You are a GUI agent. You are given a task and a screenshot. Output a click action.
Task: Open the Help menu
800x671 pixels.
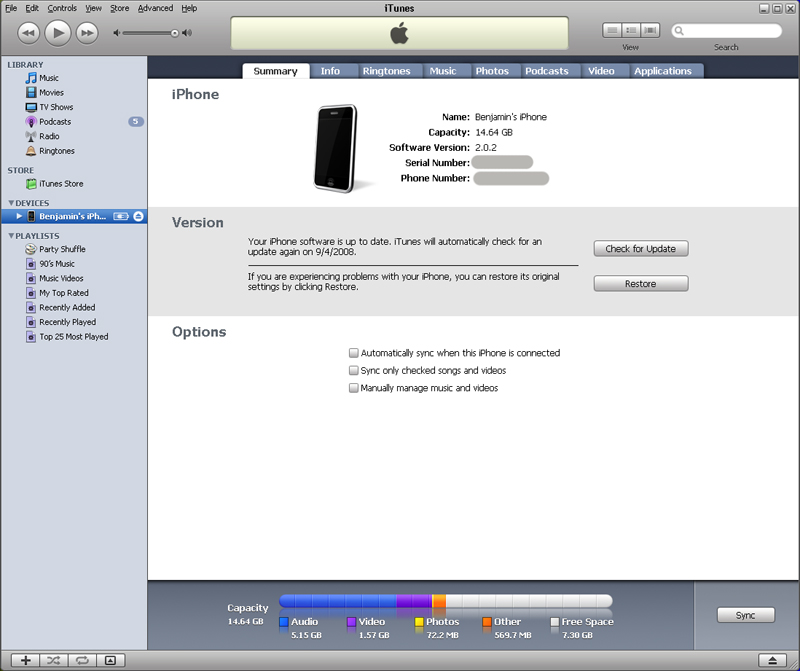[189, 8]
